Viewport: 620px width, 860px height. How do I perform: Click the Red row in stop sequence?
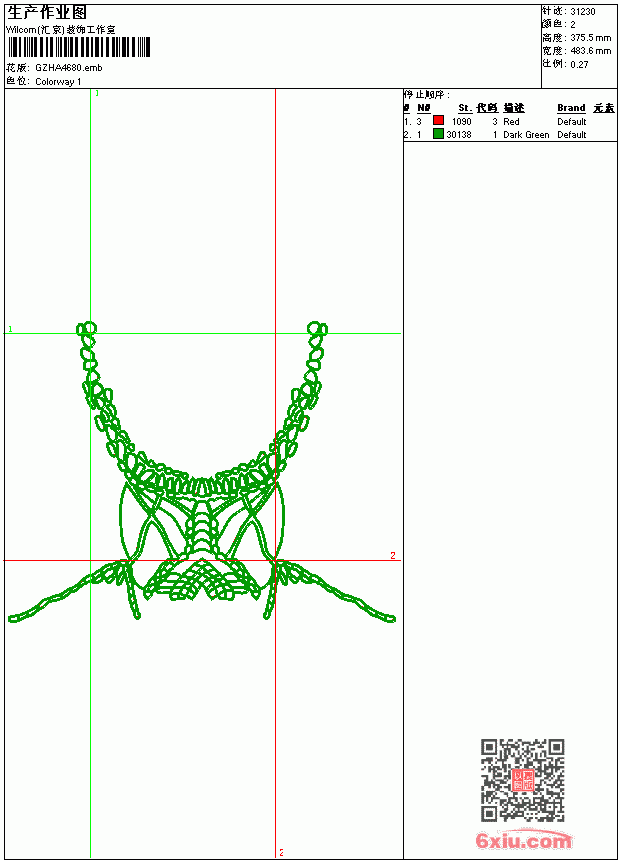coord(510,121)
